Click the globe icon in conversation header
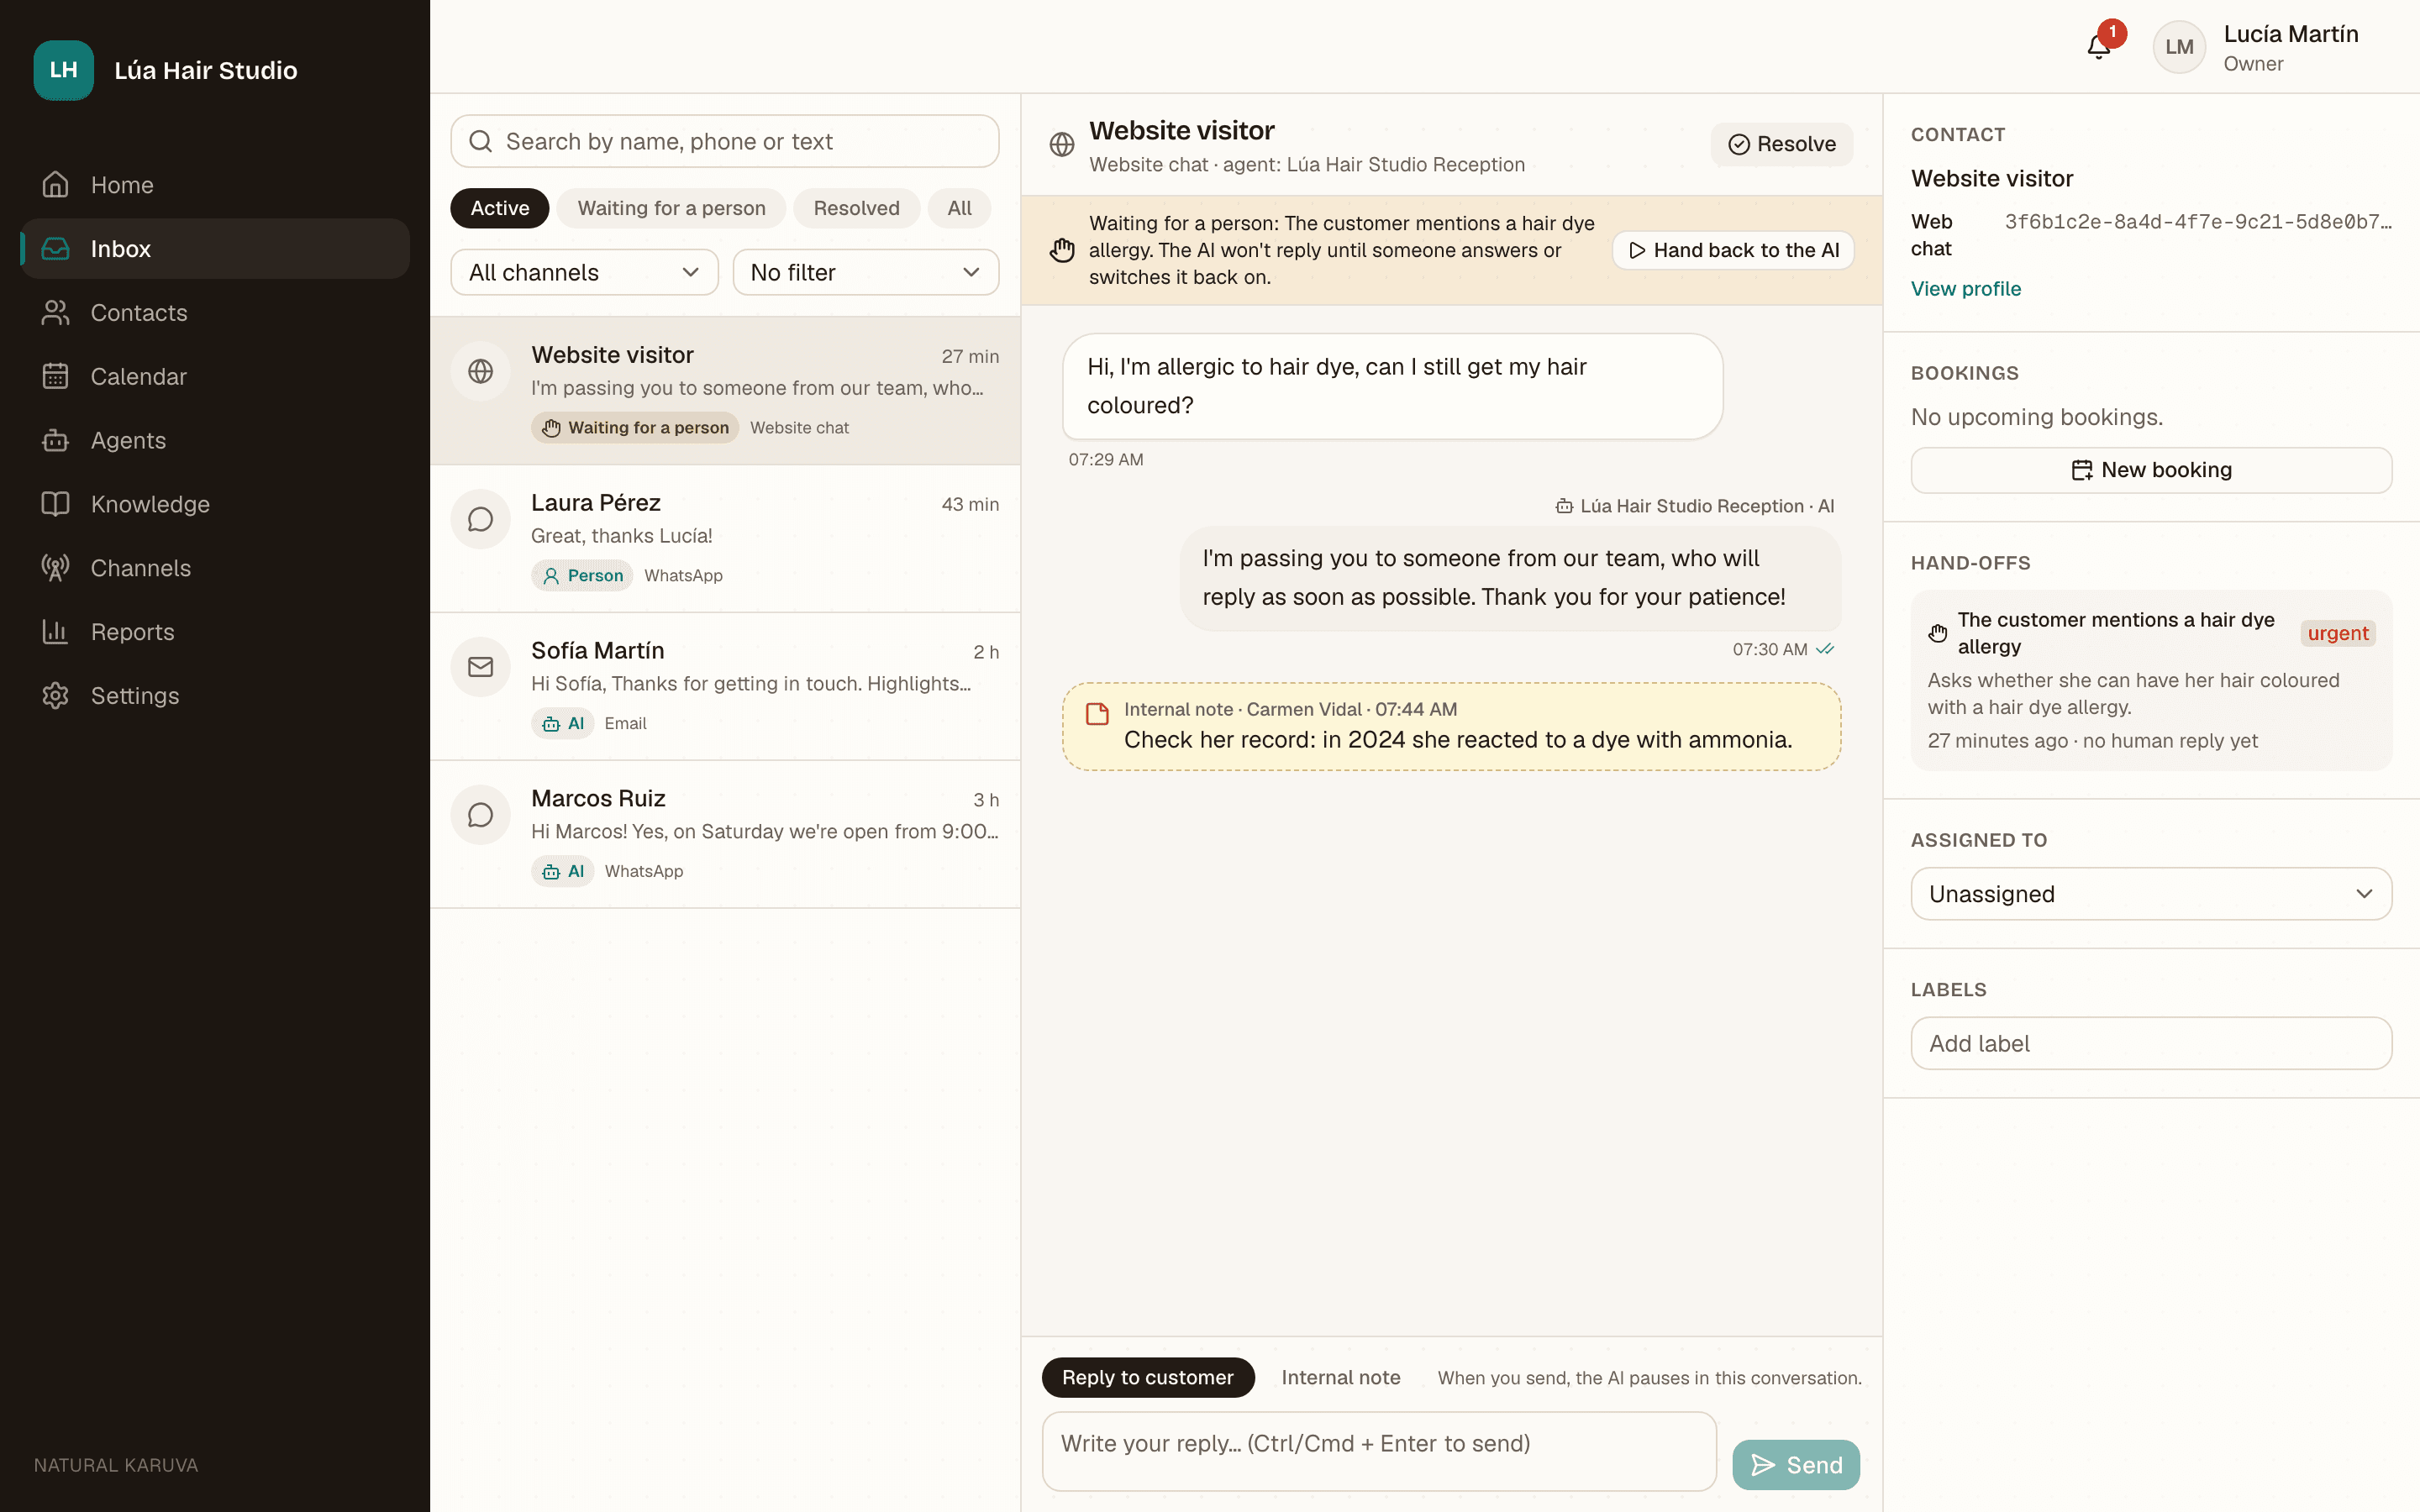 (1062, 145)
